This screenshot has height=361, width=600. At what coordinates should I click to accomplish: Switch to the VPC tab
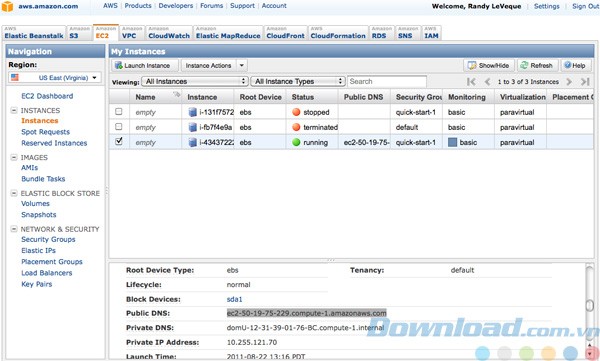(132, 33)
